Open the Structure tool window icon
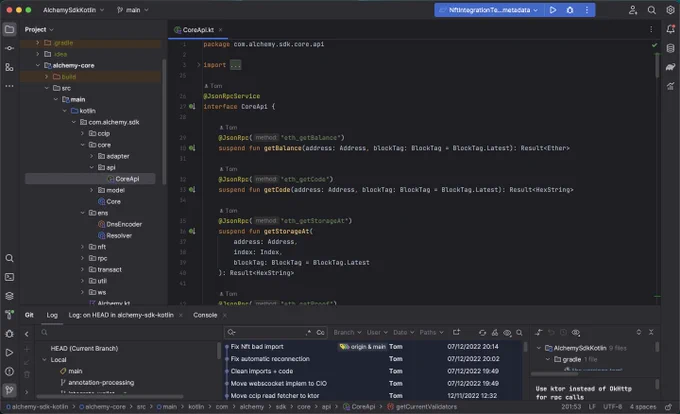This screenshot has width=680, height=414. [x=9, y=67]
